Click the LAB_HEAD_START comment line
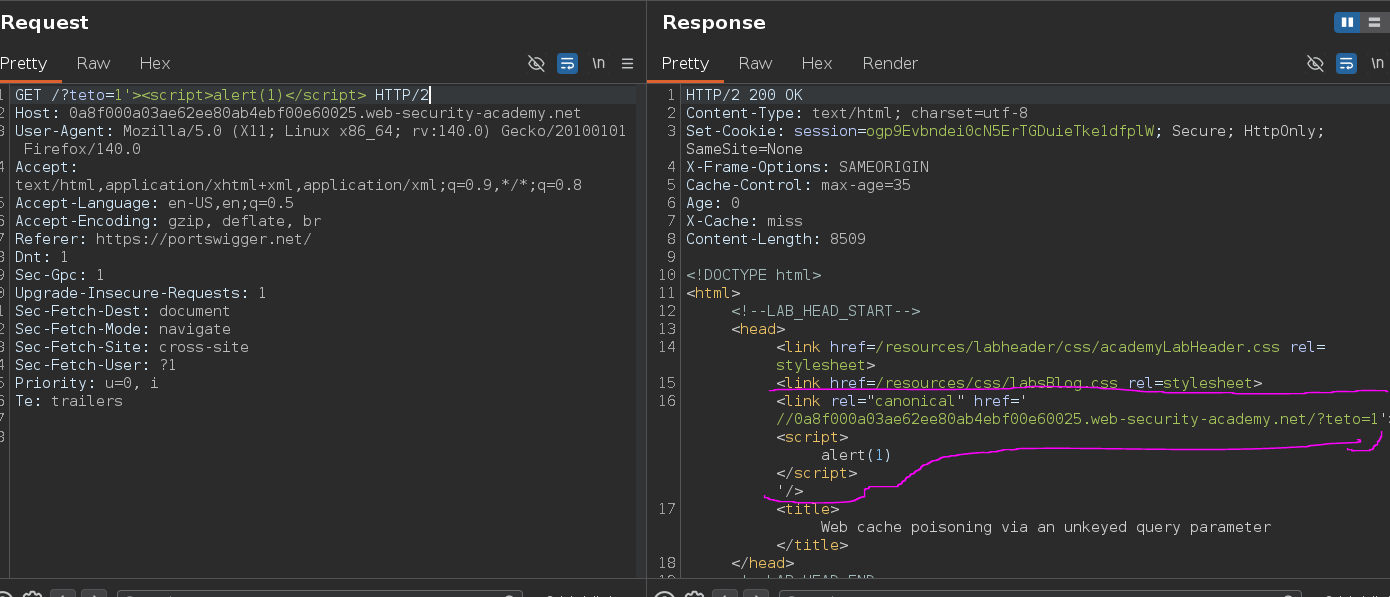This screenshot has height=597, width=1390. 825,311
